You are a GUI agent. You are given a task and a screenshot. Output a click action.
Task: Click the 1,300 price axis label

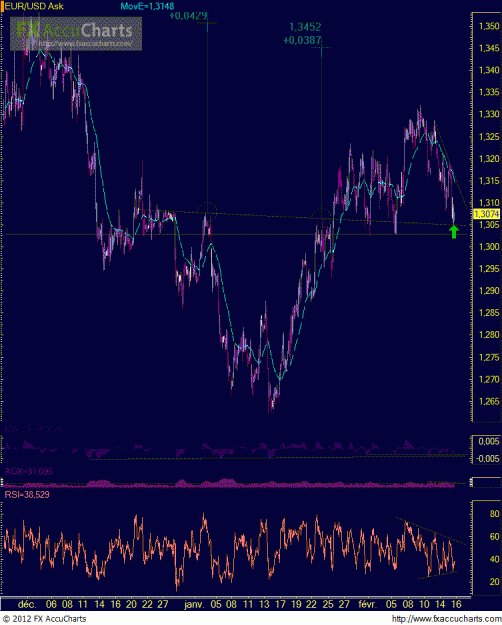pos(489,247)
